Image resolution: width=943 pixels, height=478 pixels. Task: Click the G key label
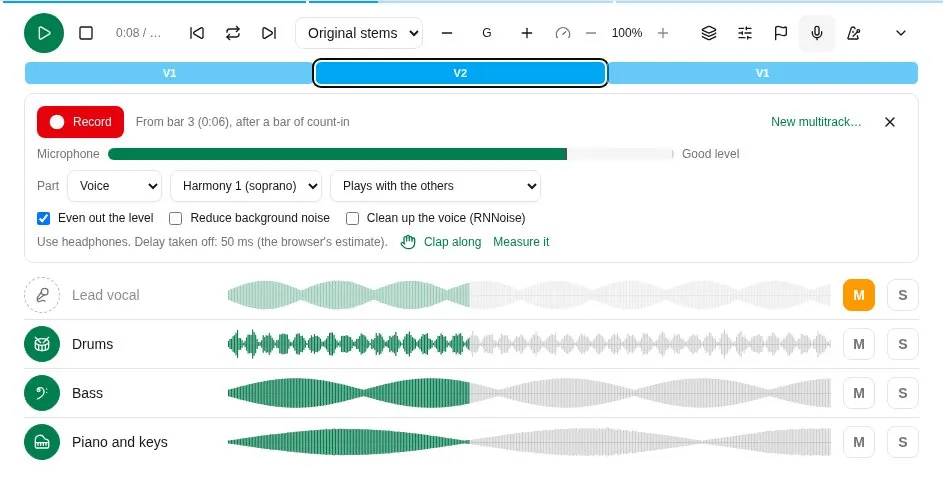pyautogui.click(x=487, y=33)
